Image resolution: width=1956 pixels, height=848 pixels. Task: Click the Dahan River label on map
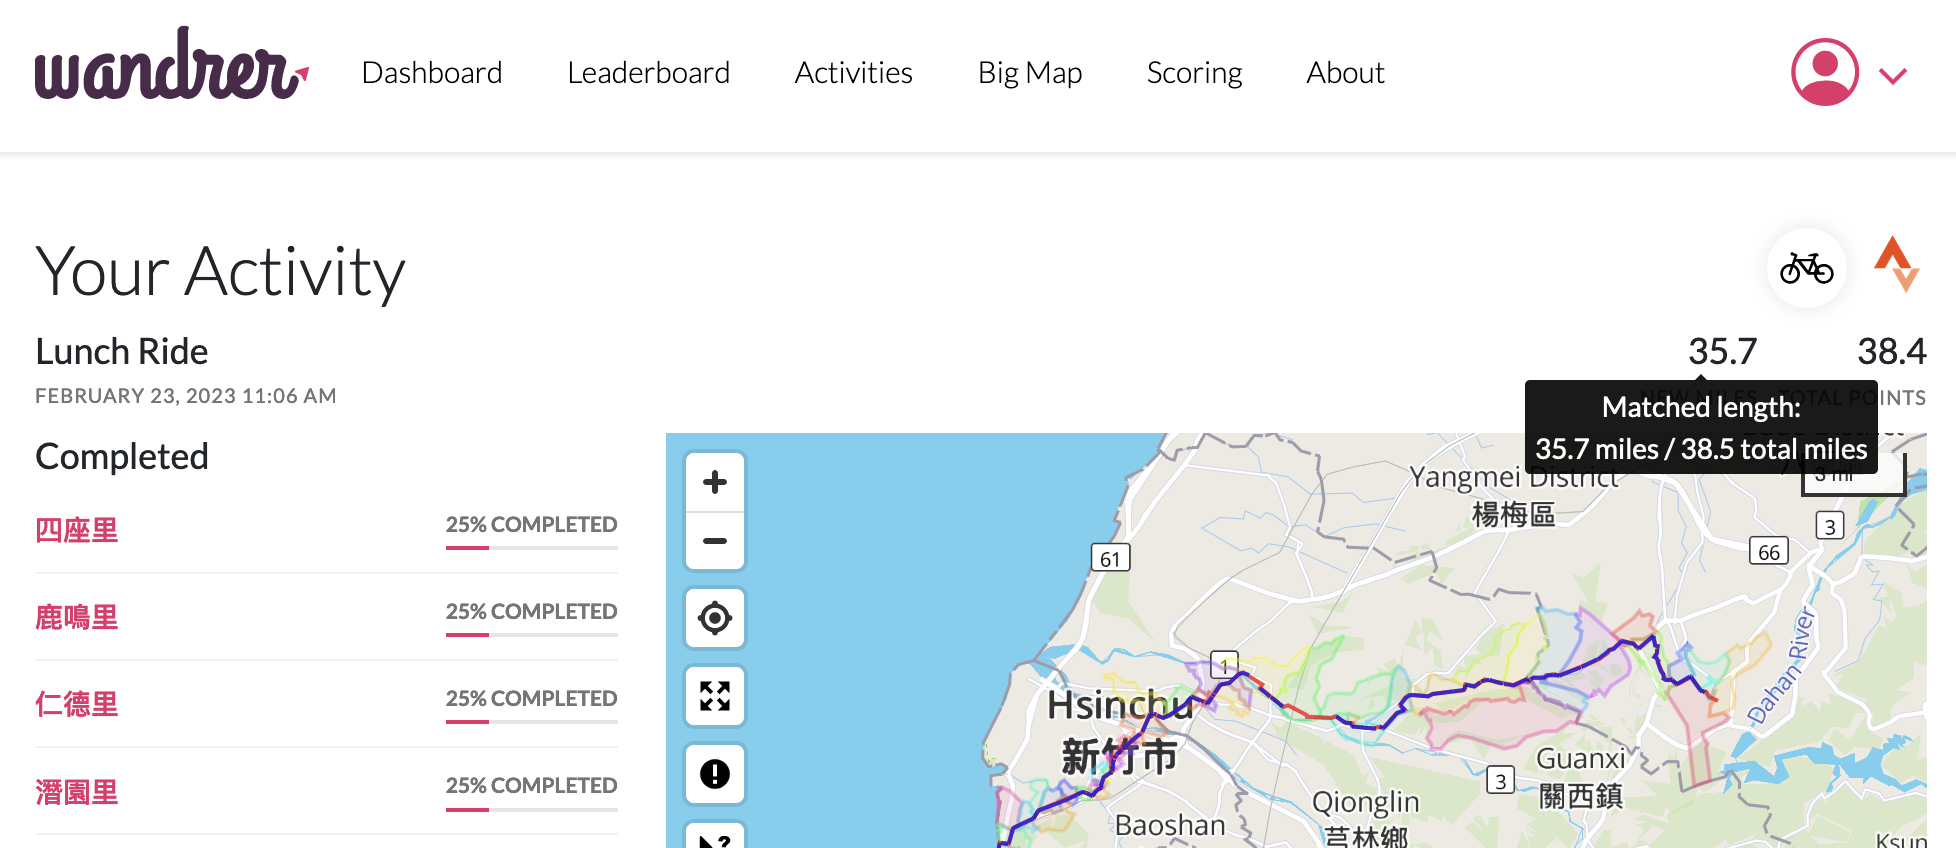1781,665
